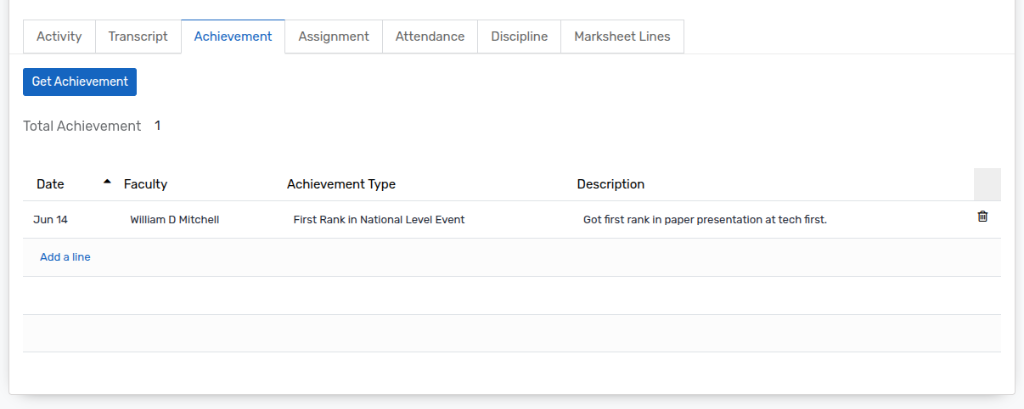1024x409 pixels.
Task: Add a line to achievements
Action: (65, 257)
